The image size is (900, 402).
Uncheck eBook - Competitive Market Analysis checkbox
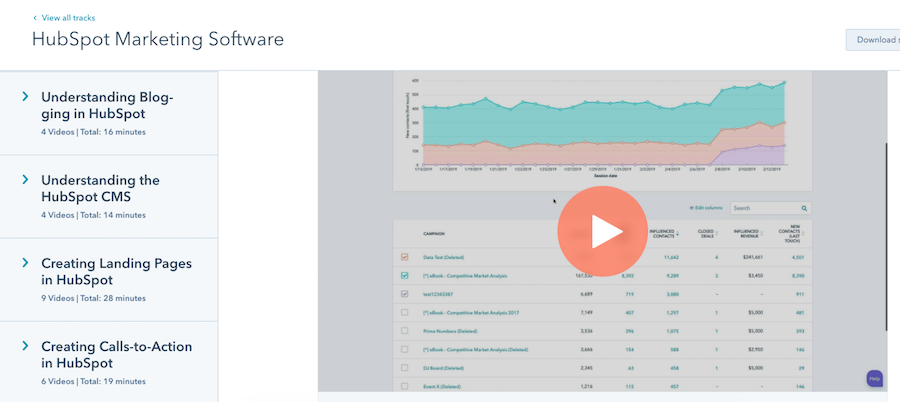pos(405,276)
